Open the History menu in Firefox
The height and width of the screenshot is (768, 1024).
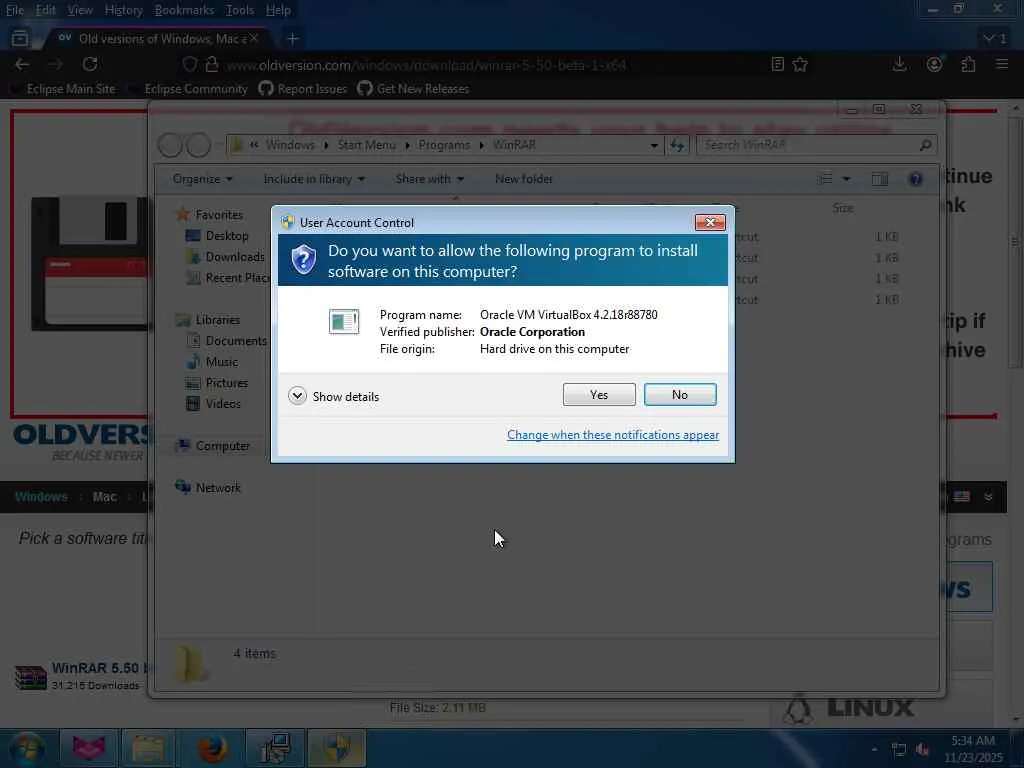point(123,10)
